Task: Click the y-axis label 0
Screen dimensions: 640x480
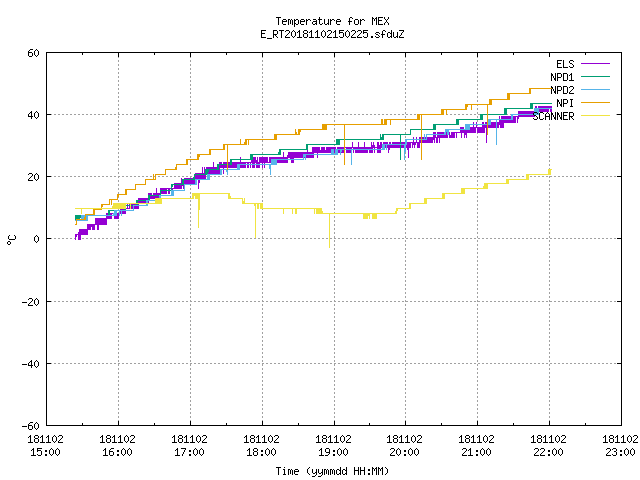Action: tap(37, 239)
